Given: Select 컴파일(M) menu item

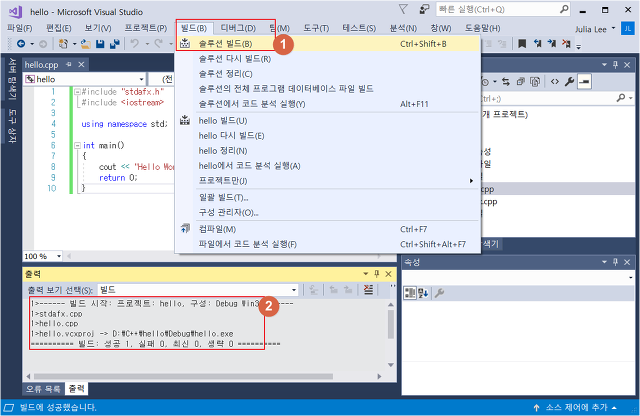Looking at the screenshot, I should click(328, 229).
